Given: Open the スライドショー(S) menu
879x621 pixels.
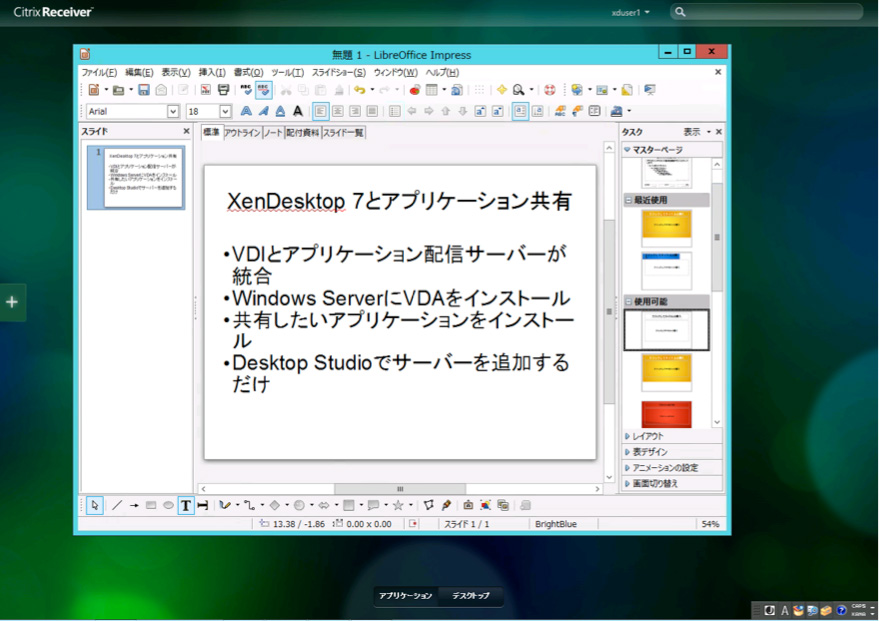Looking at the screenshot, I should click(339, 72).
